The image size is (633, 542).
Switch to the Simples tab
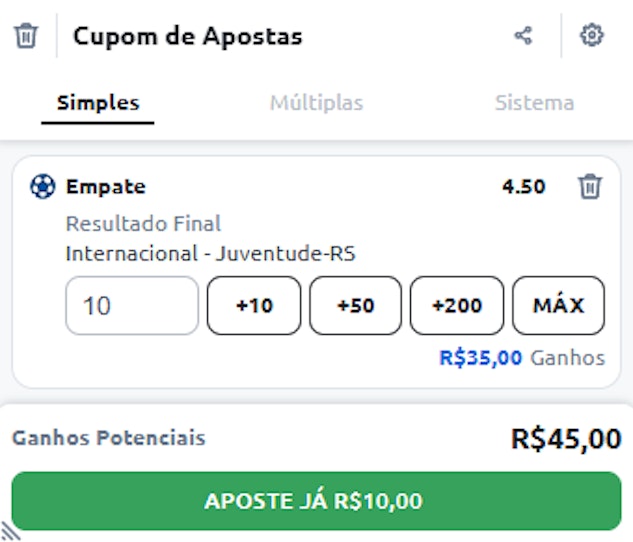tap(98, 103)
